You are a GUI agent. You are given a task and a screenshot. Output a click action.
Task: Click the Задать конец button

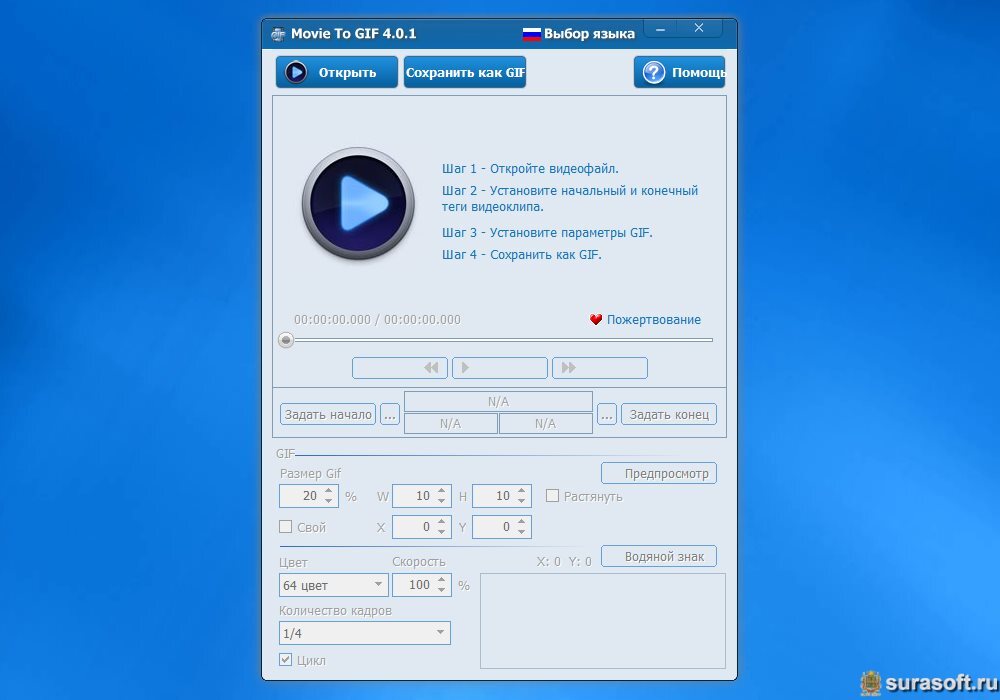point(669,414)
